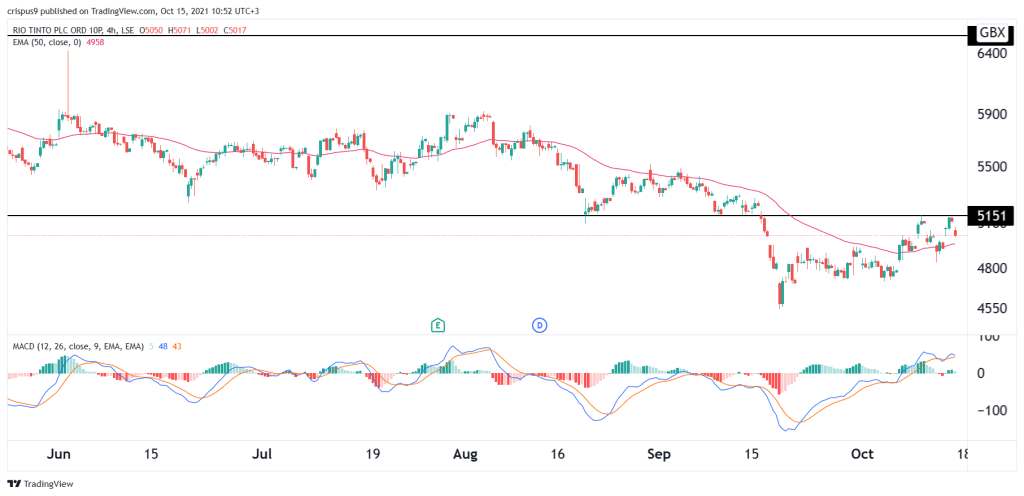Select the MACD (12, 26, close, 9) legend
Viewport: 1024px width, 496px height.
75,347
